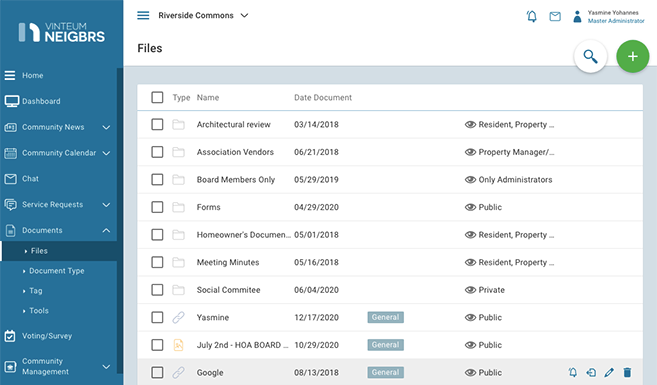Edit the Google file with the pencil icon
The height and width of the screenshot is (385, 657).
[x=609, y=372]
